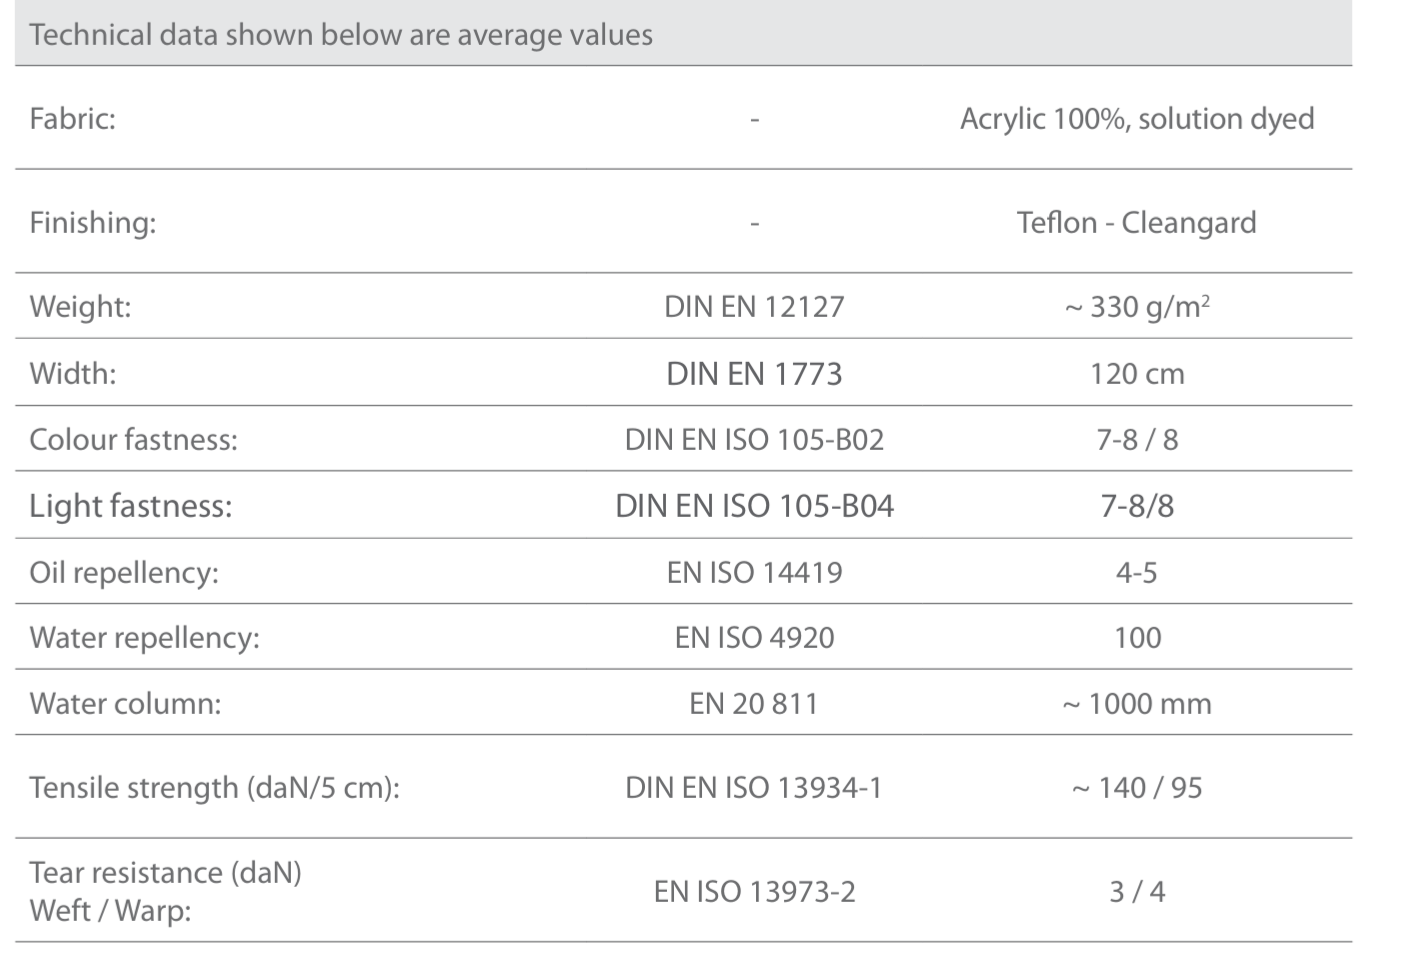This screenshot has height=958, width=1414.
Task: Click 'Acrylic 100%, solution dyed' value
Action: 1136,119
